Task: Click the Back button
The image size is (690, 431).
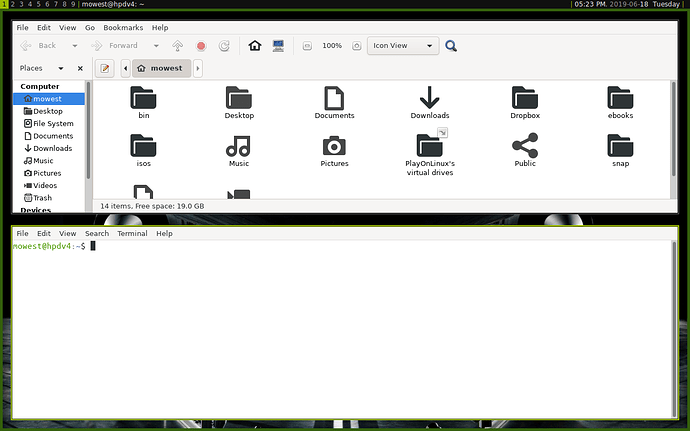Action: click(x=39, y=45)
